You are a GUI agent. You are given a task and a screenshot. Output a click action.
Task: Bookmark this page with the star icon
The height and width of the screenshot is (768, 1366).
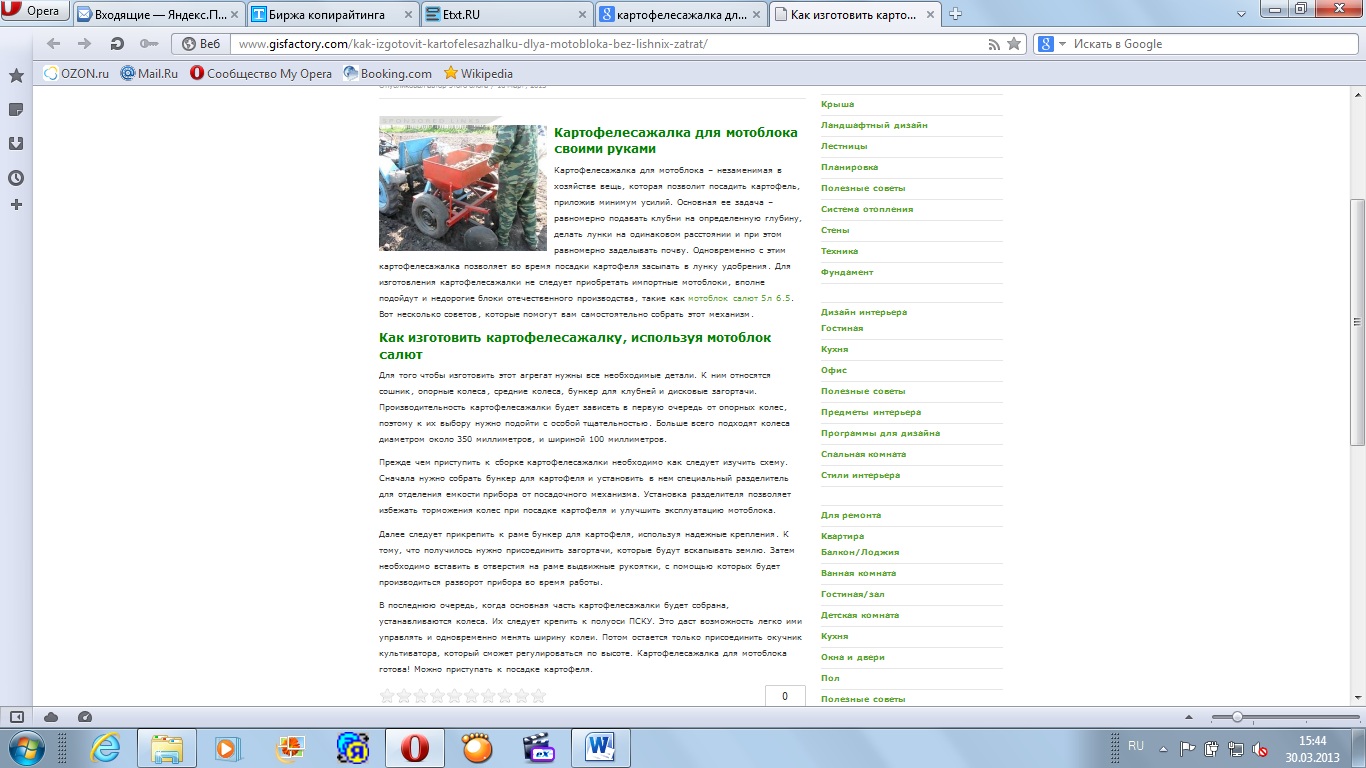1014,44
